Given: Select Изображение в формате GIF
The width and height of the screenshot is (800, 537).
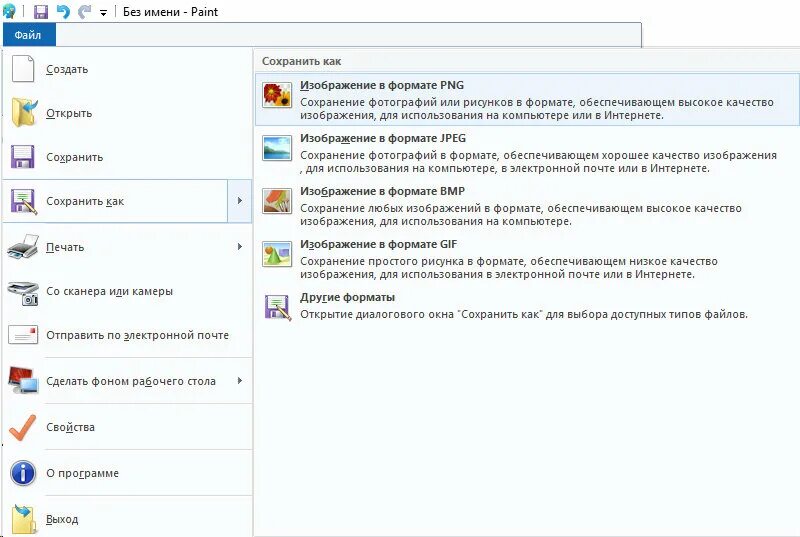Looking at the screenshot, I should coord(527,259).
